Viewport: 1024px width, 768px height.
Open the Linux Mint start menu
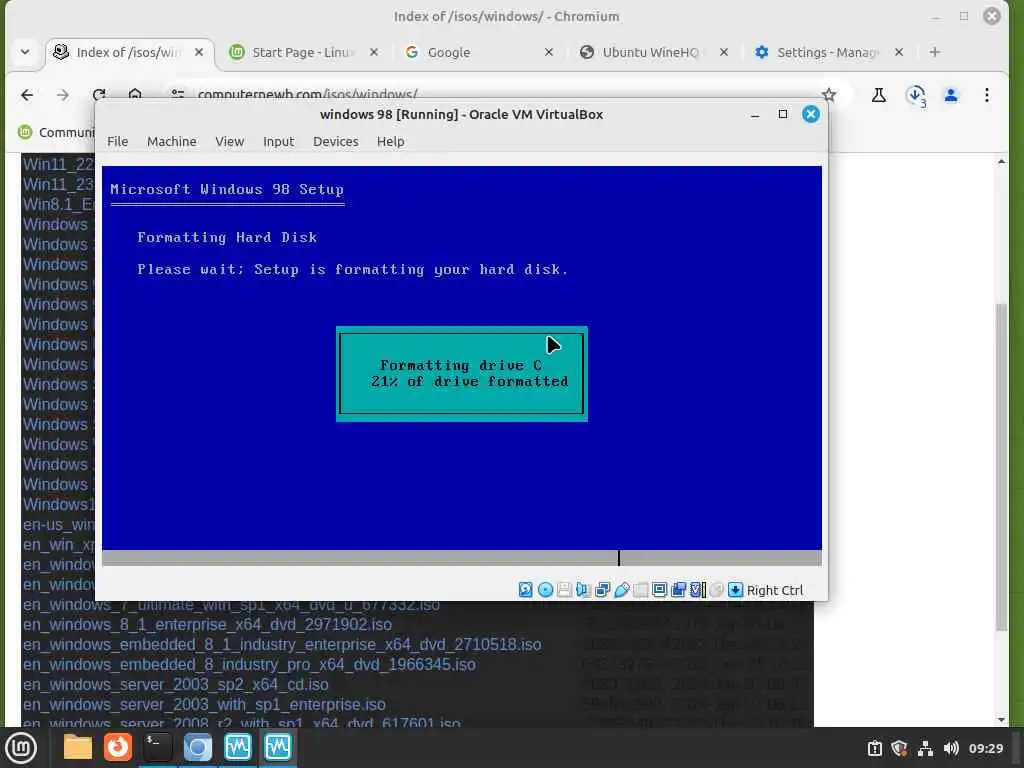coord(21,747)
